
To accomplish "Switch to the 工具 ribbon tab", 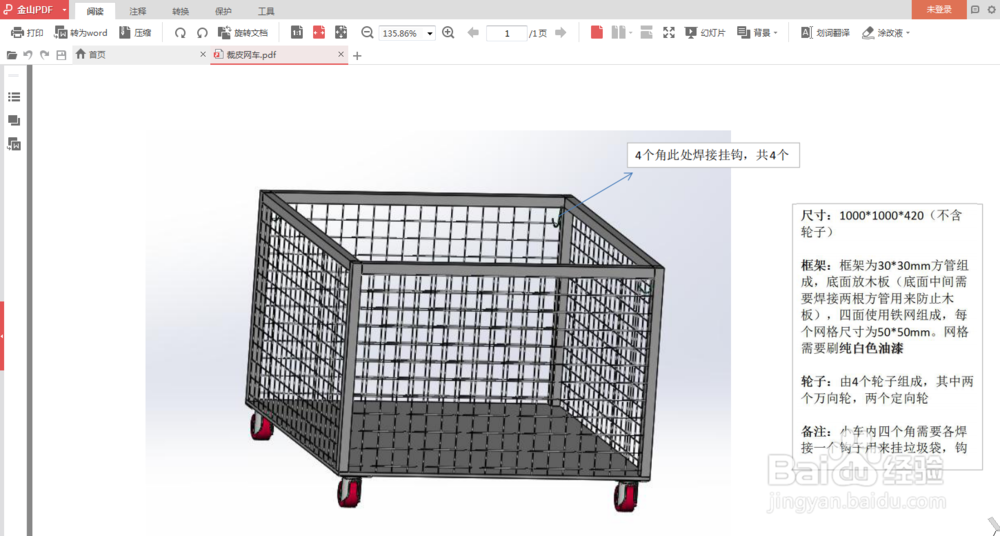I will (266, 11).
